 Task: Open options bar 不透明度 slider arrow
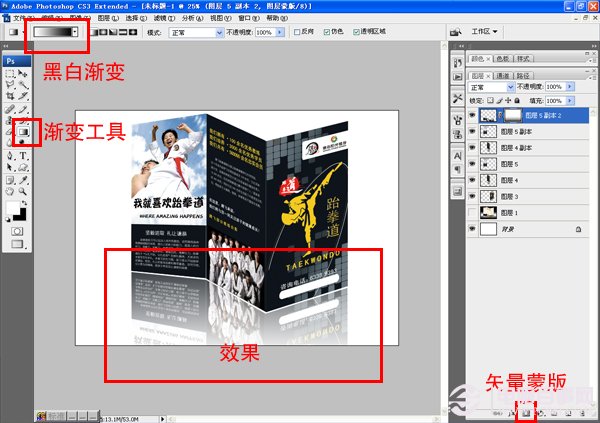[280, 33]
